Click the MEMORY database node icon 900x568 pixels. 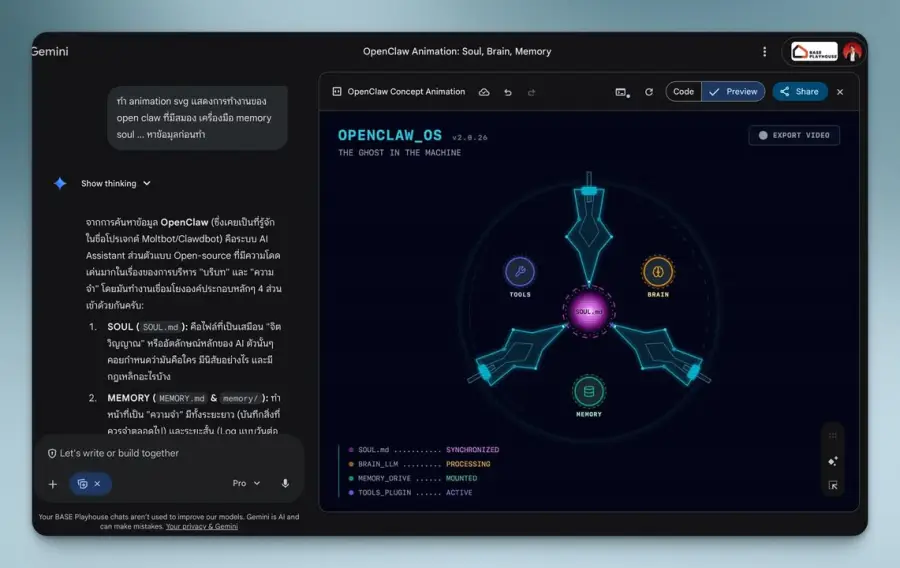(589, 391)
